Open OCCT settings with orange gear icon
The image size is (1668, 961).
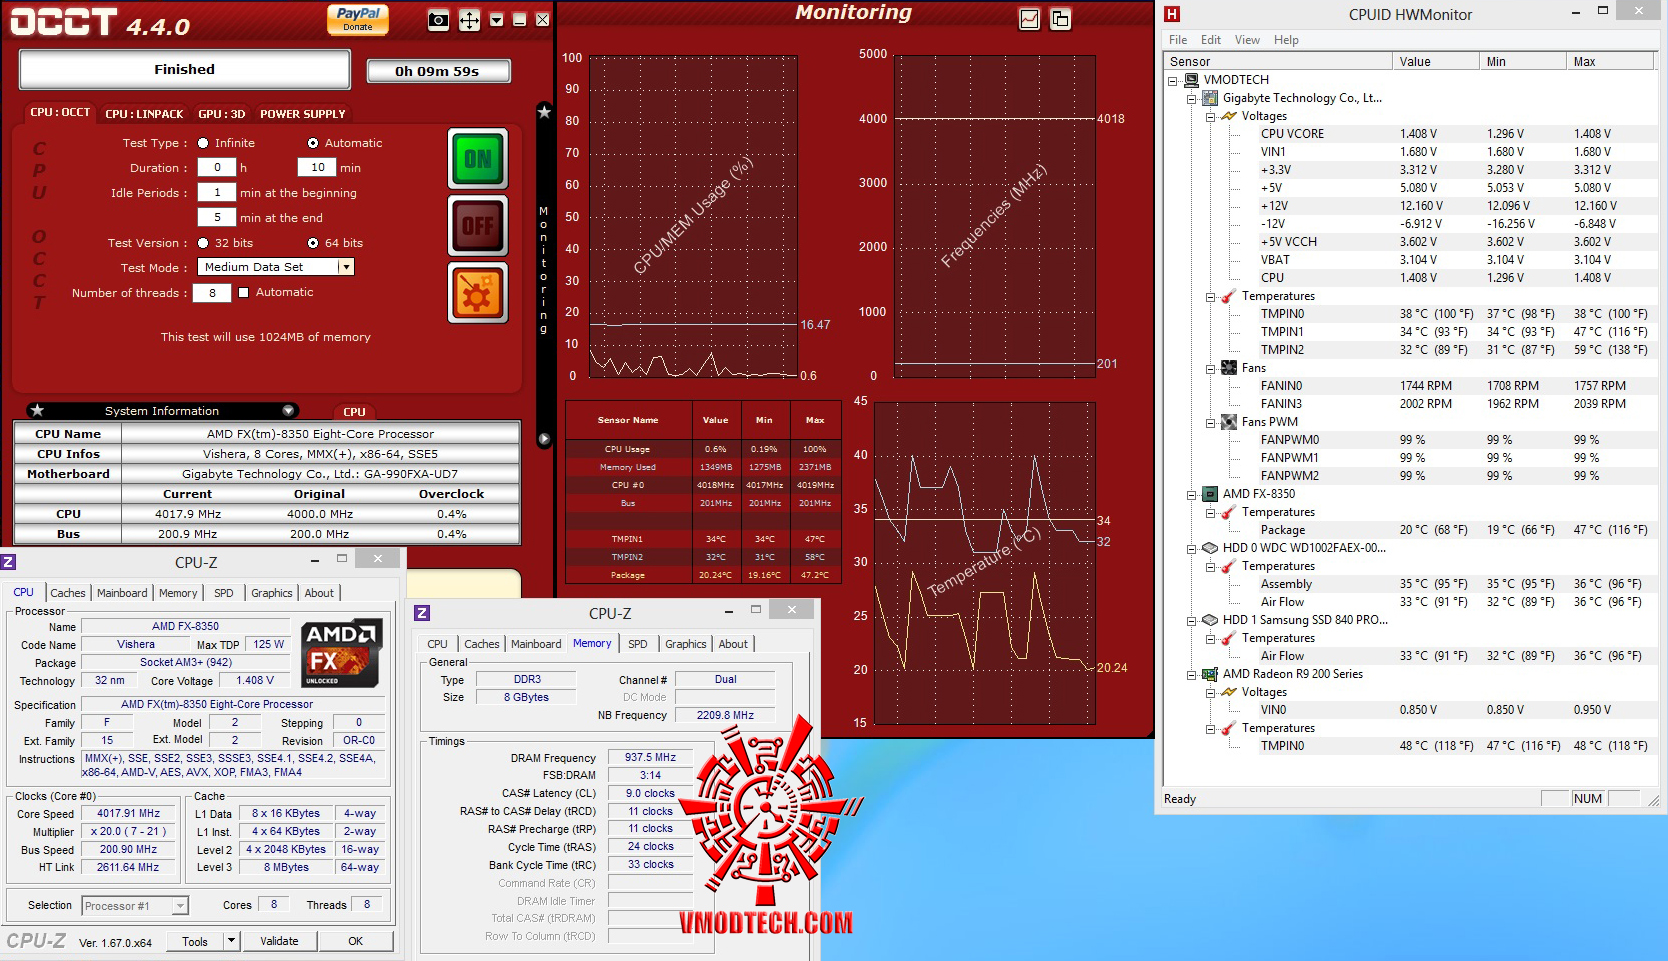point(478,293)
